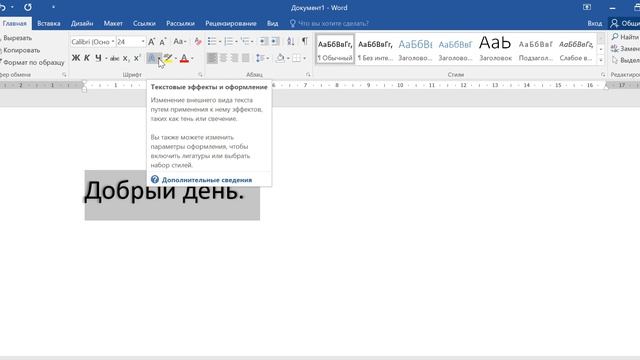
Task: Open the Дополнительные сведения link
Action: [x=207, y=180]
